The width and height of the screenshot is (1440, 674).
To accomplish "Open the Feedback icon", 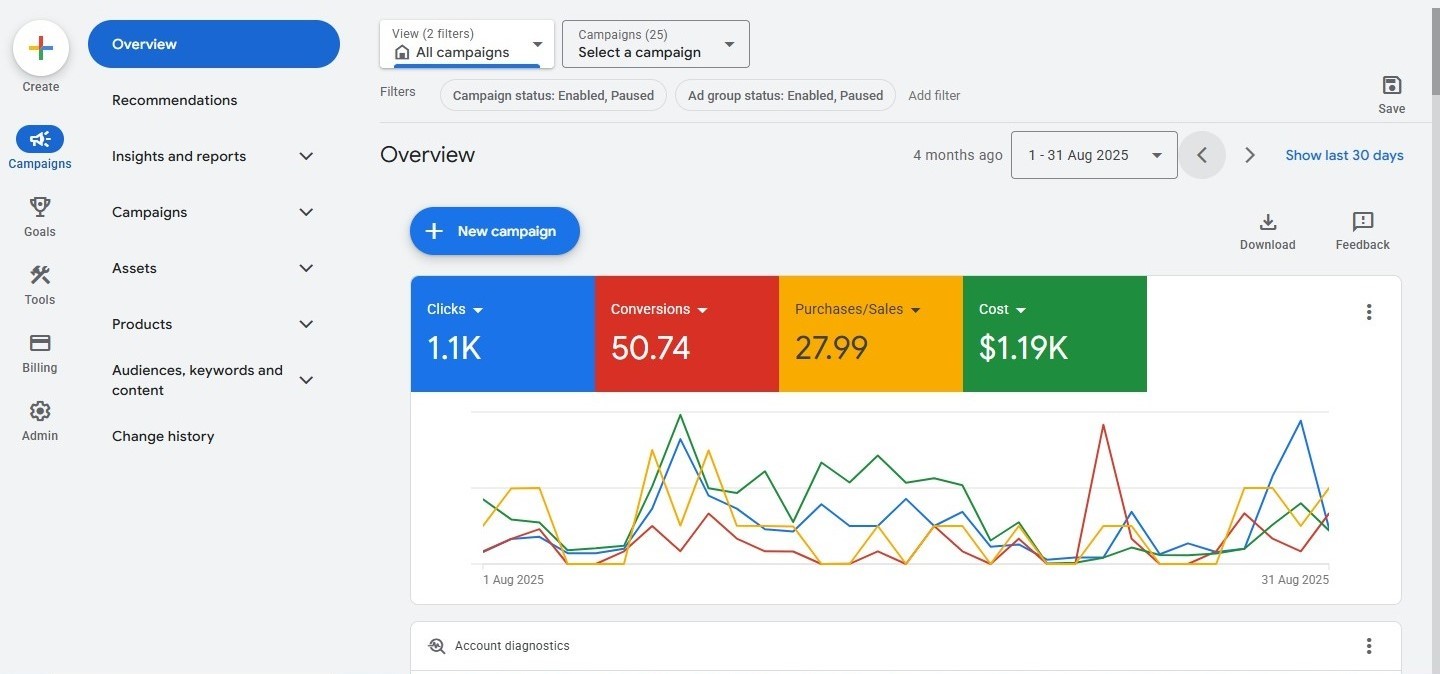I will click(x=1362, y=222).
